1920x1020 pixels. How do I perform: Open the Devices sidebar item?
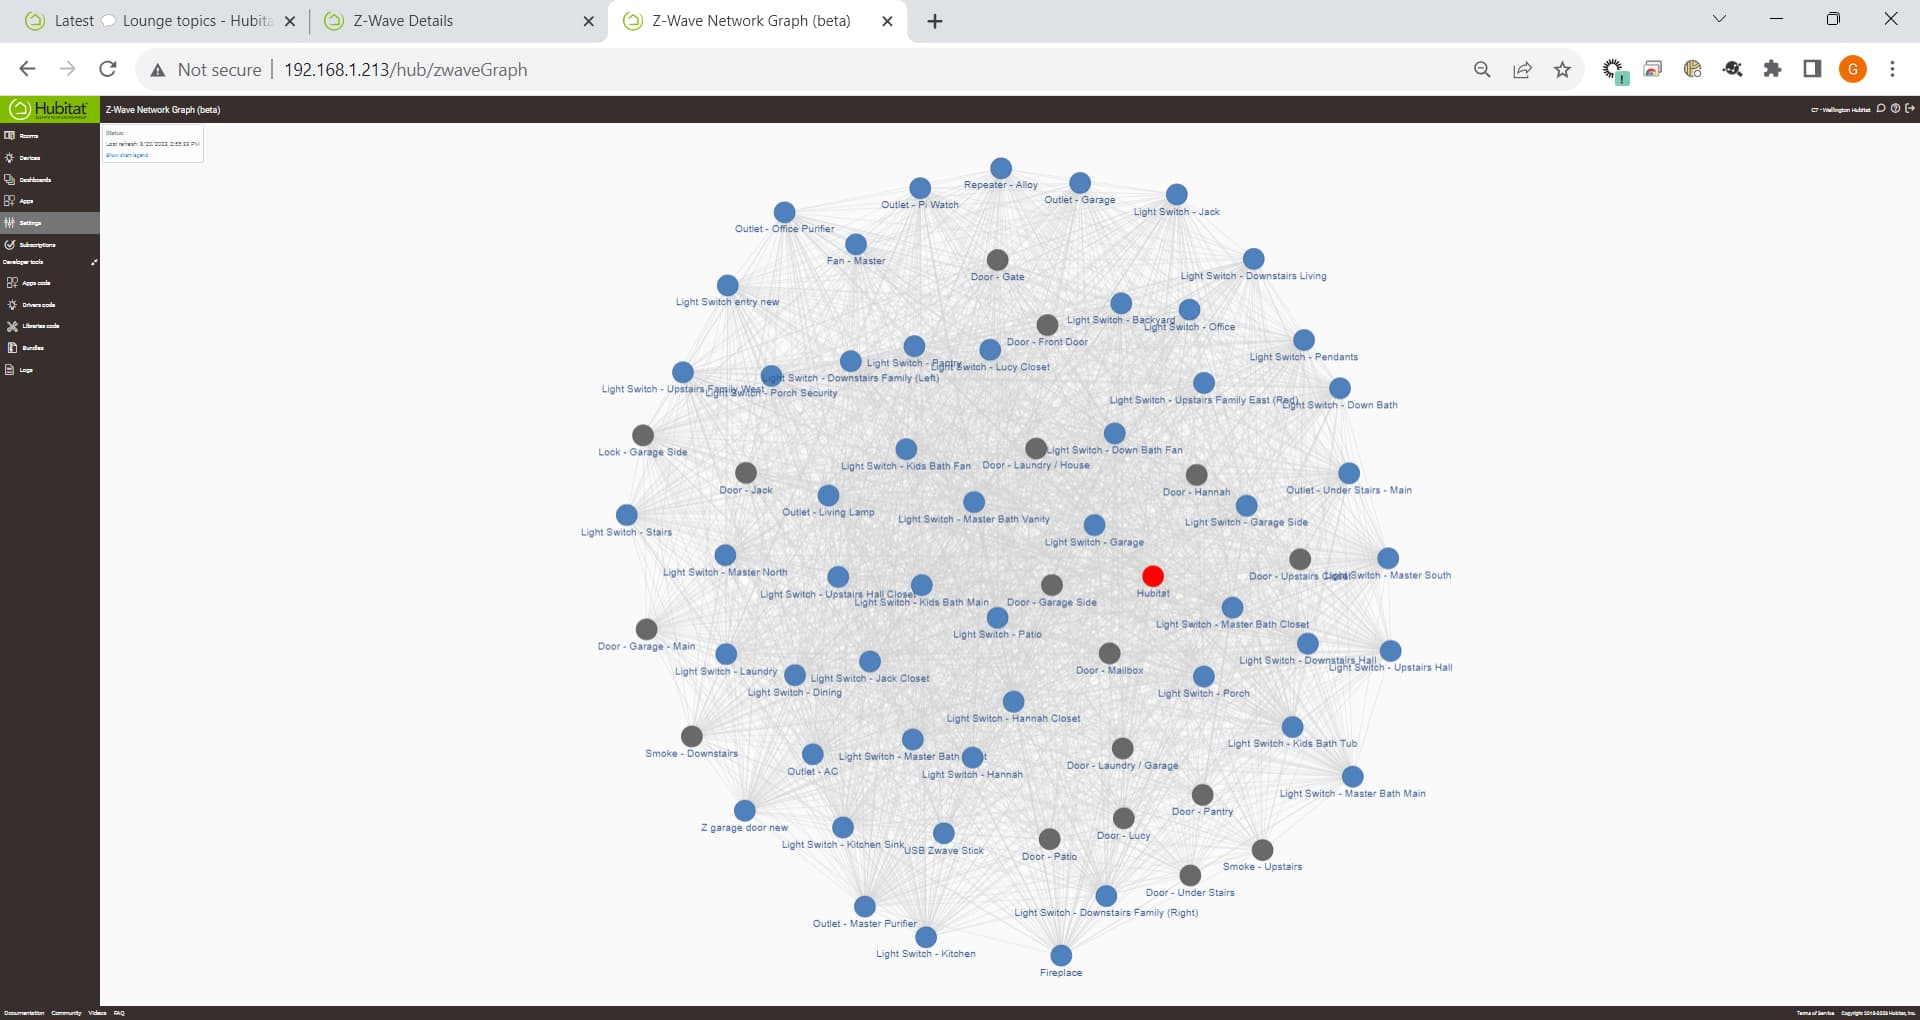pyautogui.click(x=50, y=158)
